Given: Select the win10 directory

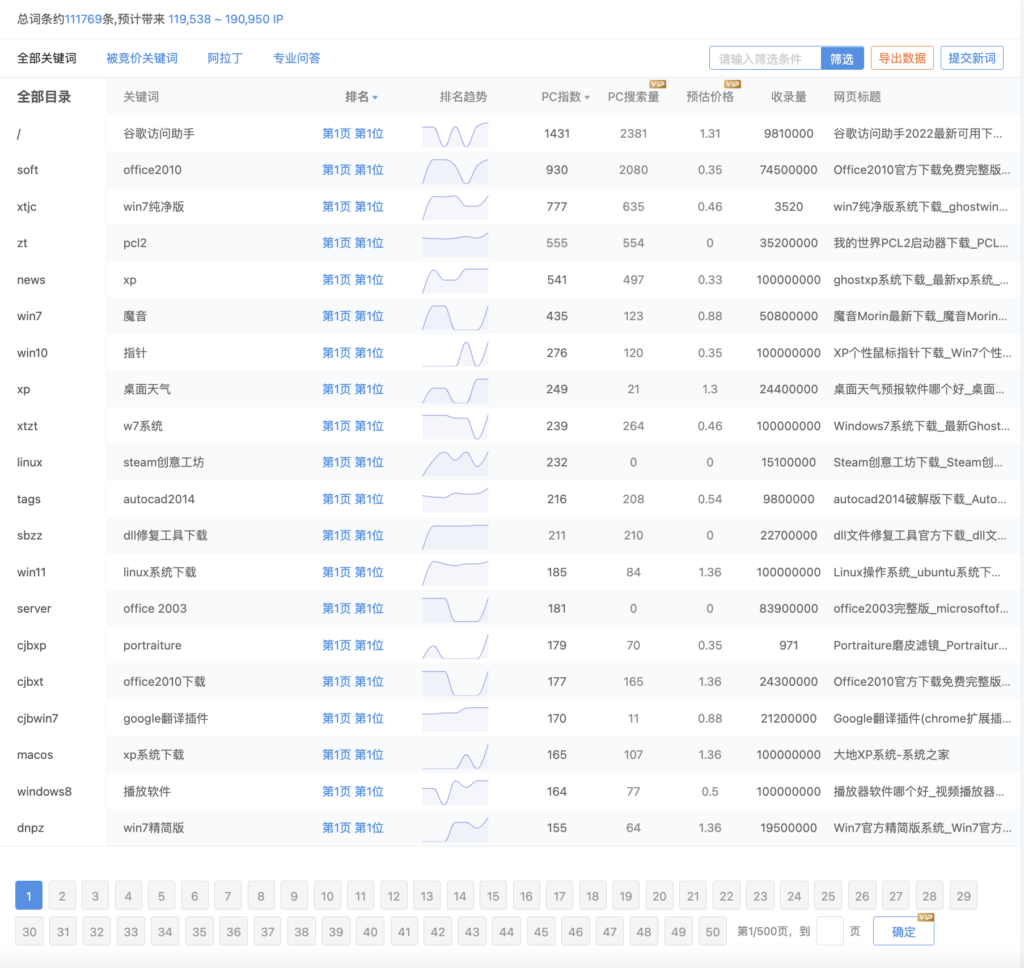Looking at the screenshot, I should pos(33,353).
